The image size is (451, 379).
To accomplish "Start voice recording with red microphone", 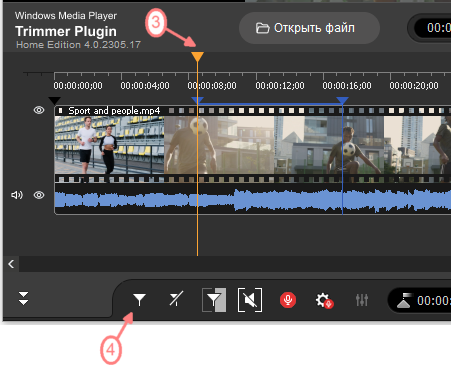I will [x=288, y=300].
